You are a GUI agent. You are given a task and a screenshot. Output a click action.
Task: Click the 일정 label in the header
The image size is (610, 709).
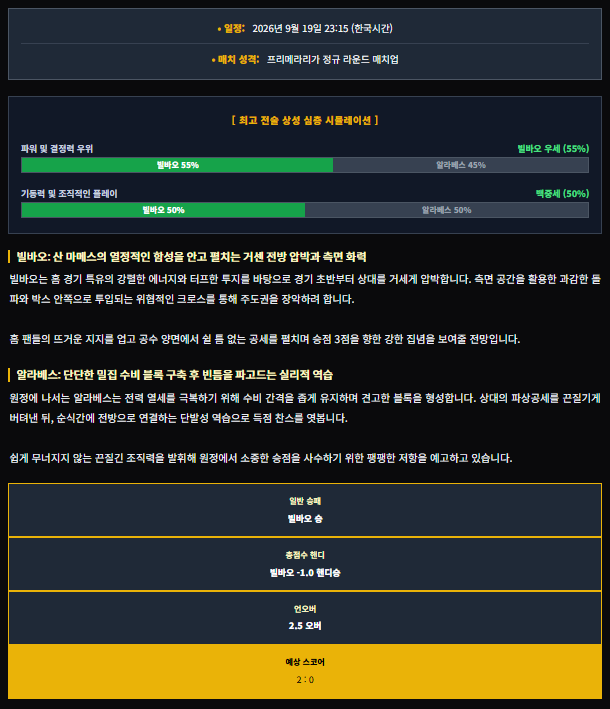click(x=231, y=28)
